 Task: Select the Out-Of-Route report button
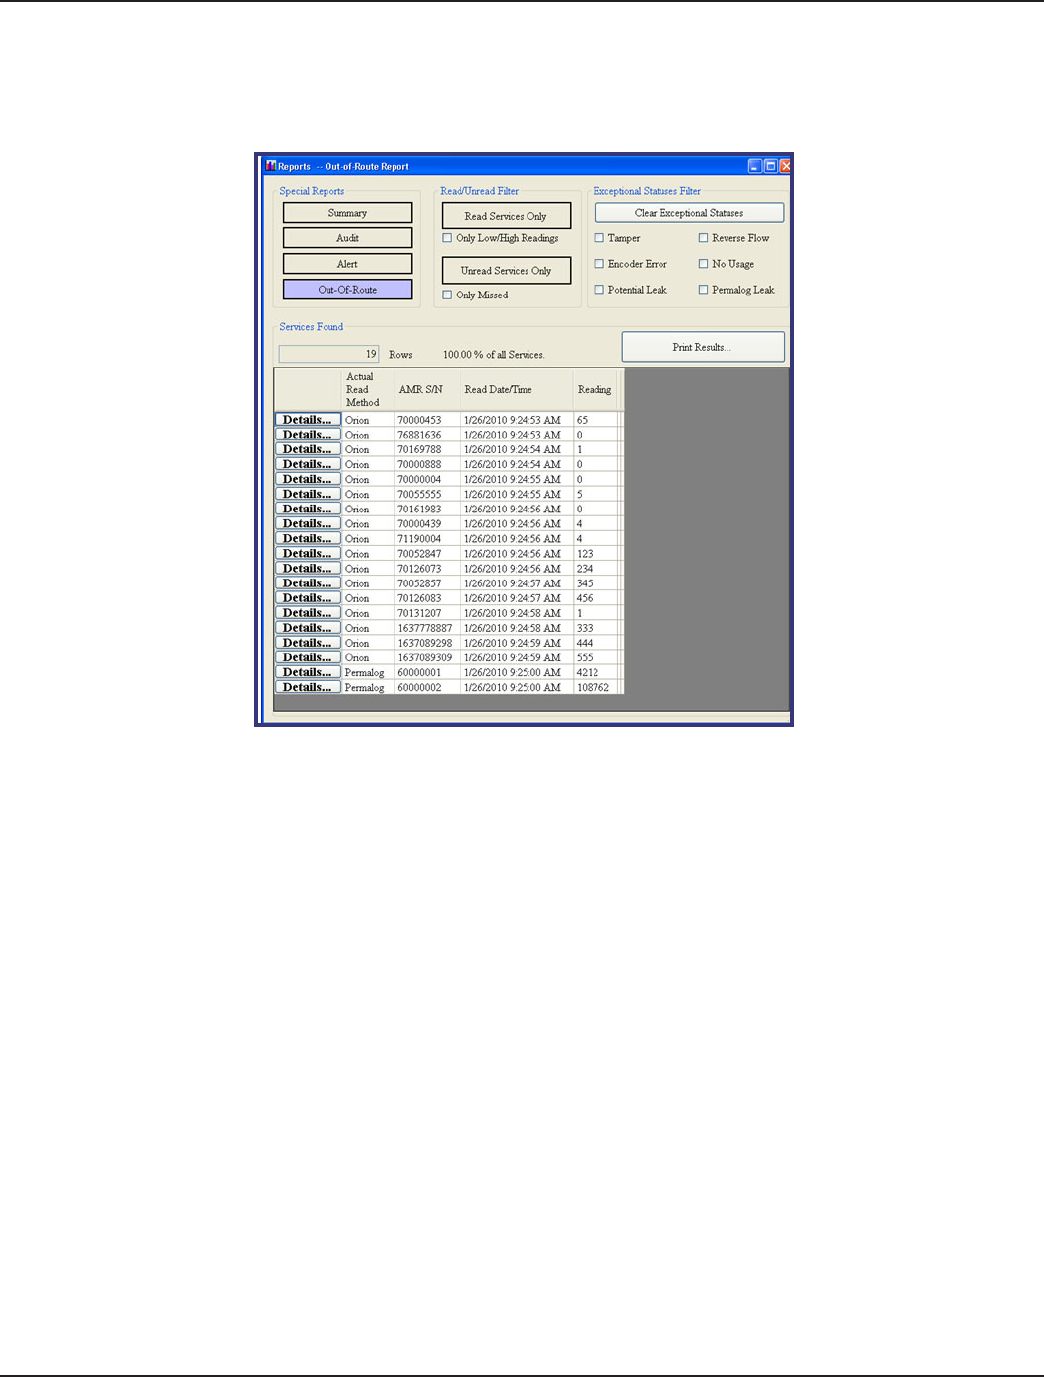(347, 290)
